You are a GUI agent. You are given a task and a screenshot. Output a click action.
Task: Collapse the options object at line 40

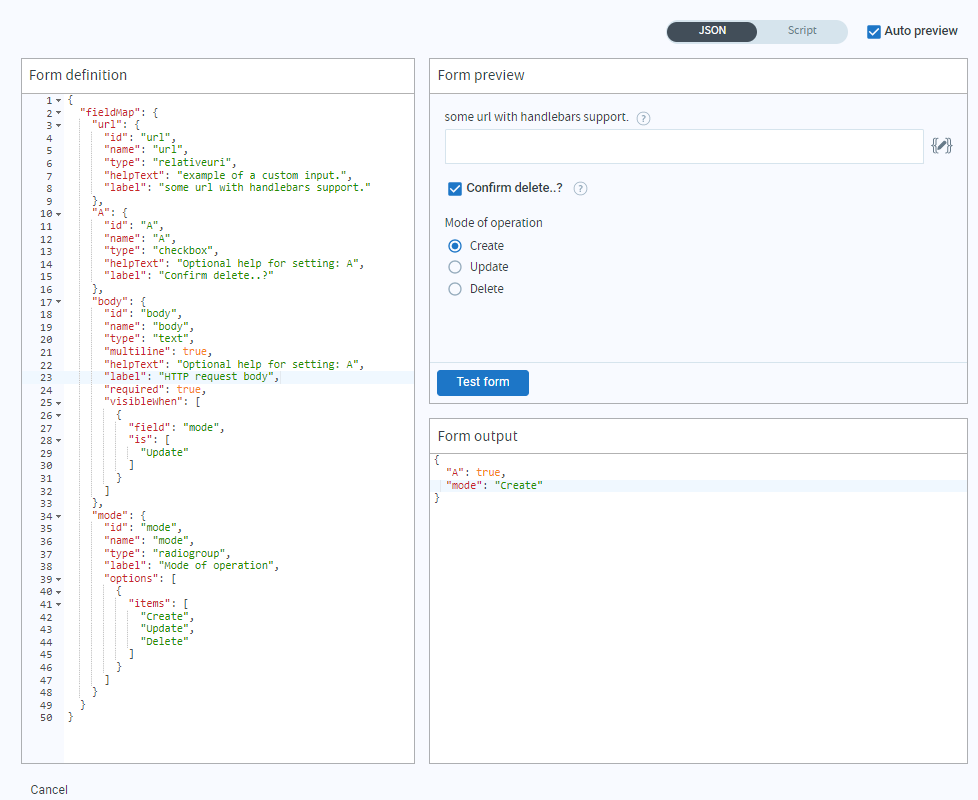[59, 592]
